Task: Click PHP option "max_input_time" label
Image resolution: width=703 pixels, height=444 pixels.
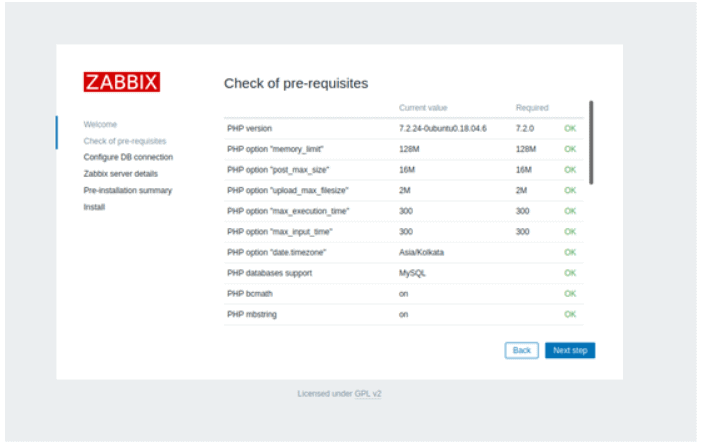Action: click(x=280, y=231)
